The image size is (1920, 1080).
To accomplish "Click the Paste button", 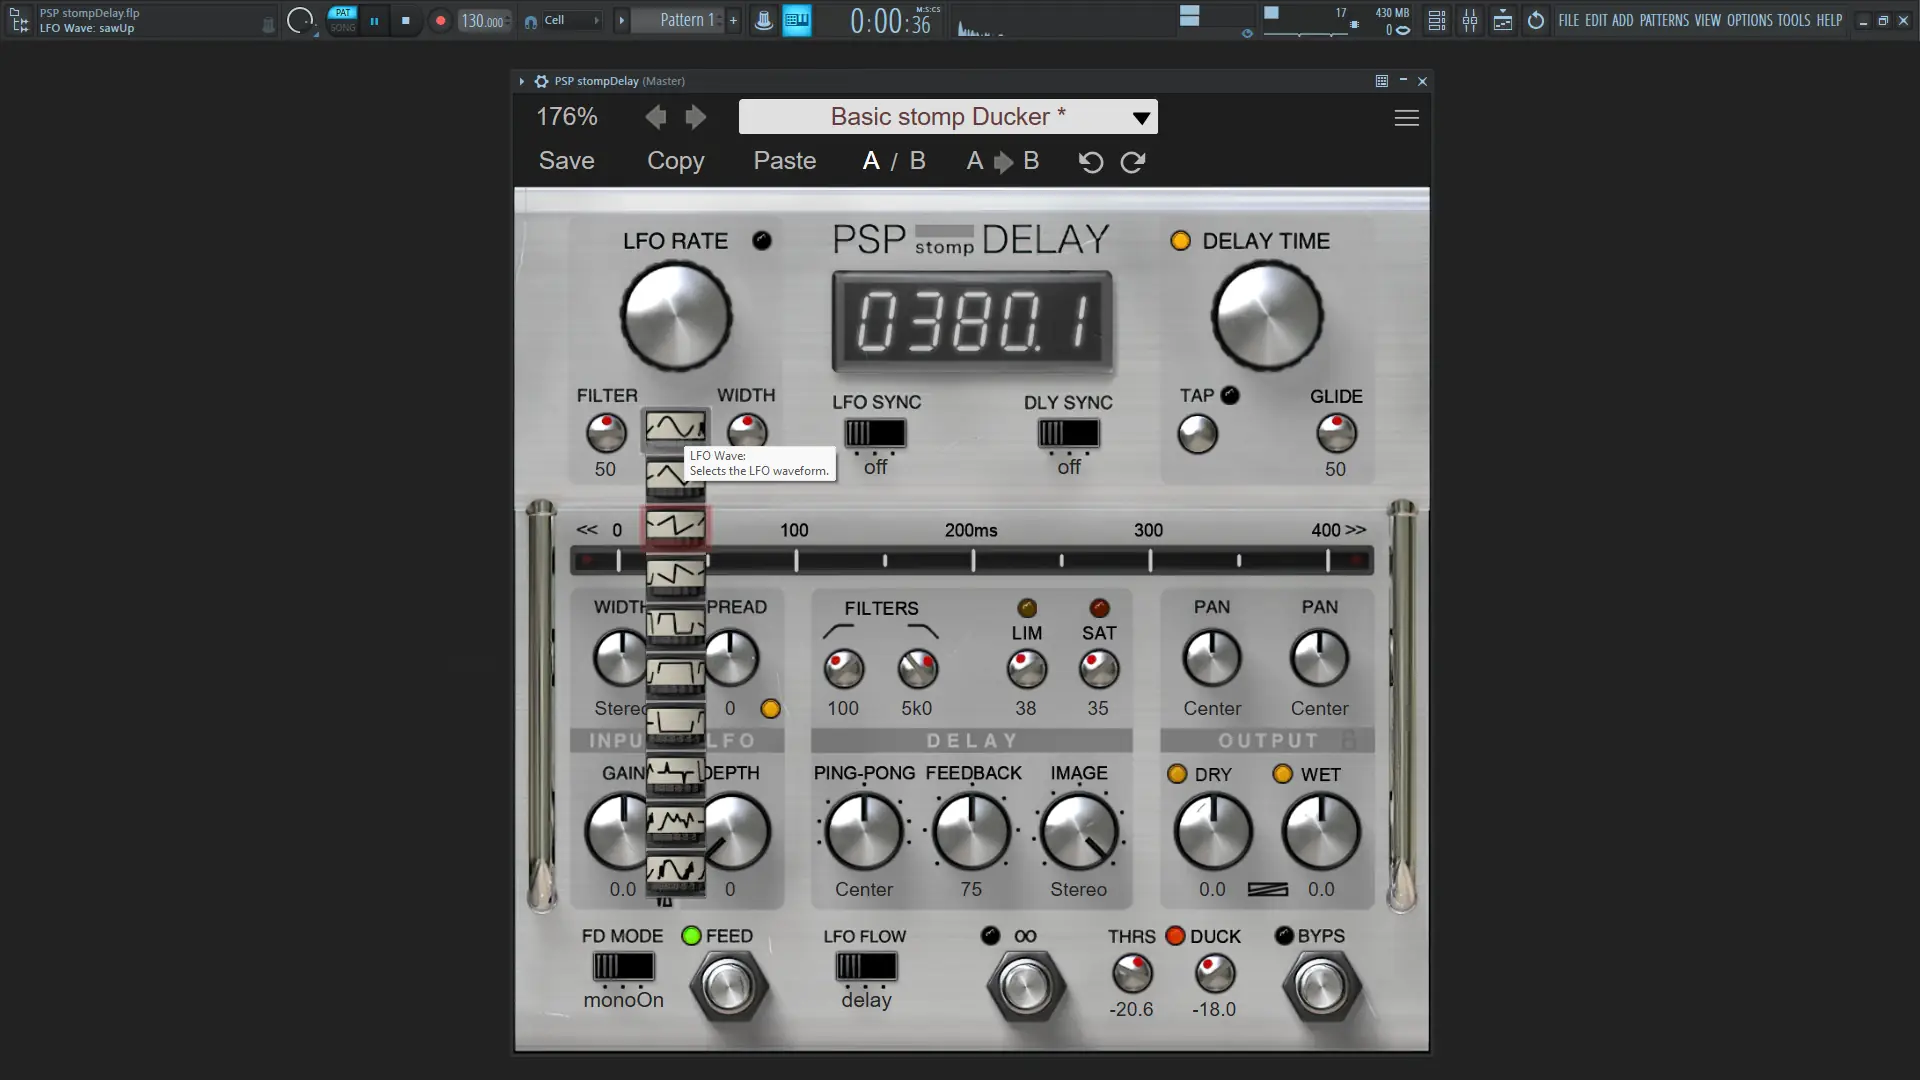I will (x=784, y=161).
